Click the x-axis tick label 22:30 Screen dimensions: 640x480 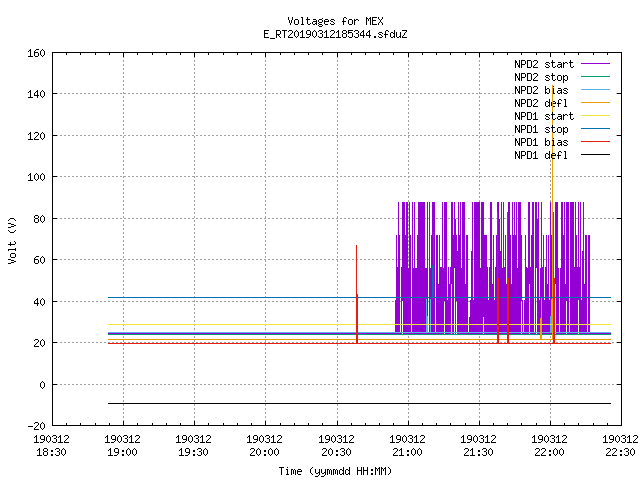click(x=620, y=452)
